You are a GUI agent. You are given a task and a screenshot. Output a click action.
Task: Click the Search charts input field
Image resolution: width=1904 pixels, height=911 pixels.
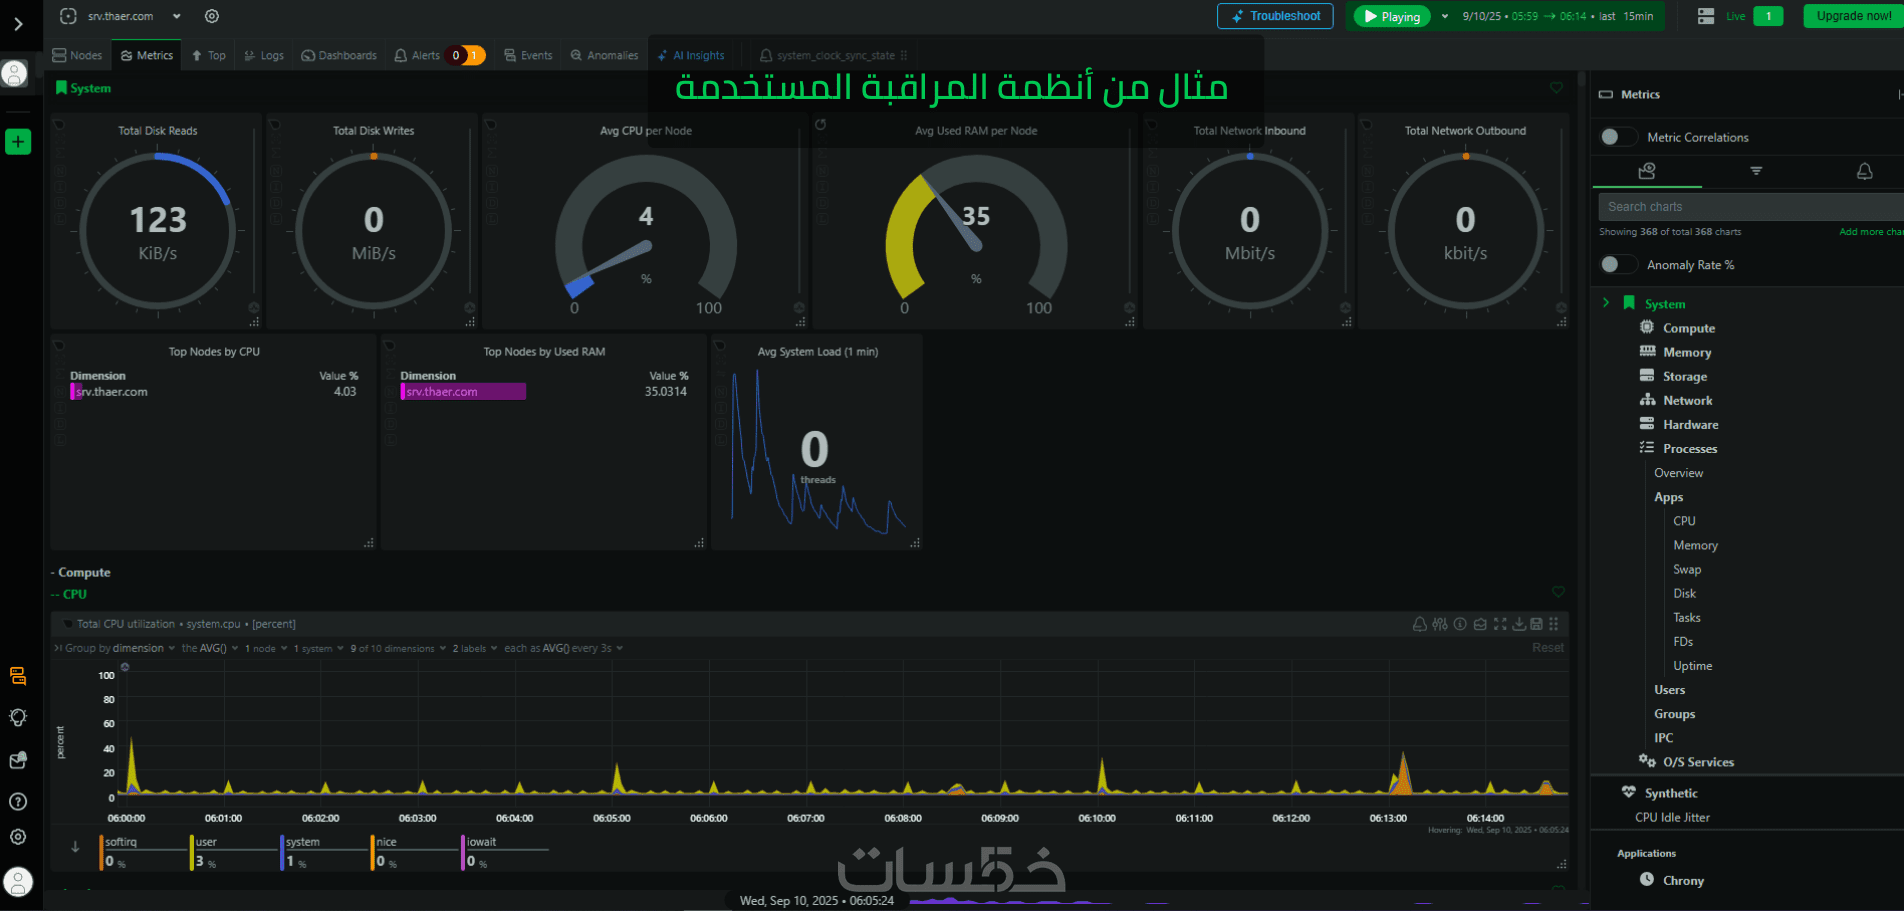[x=1751, y=207]
